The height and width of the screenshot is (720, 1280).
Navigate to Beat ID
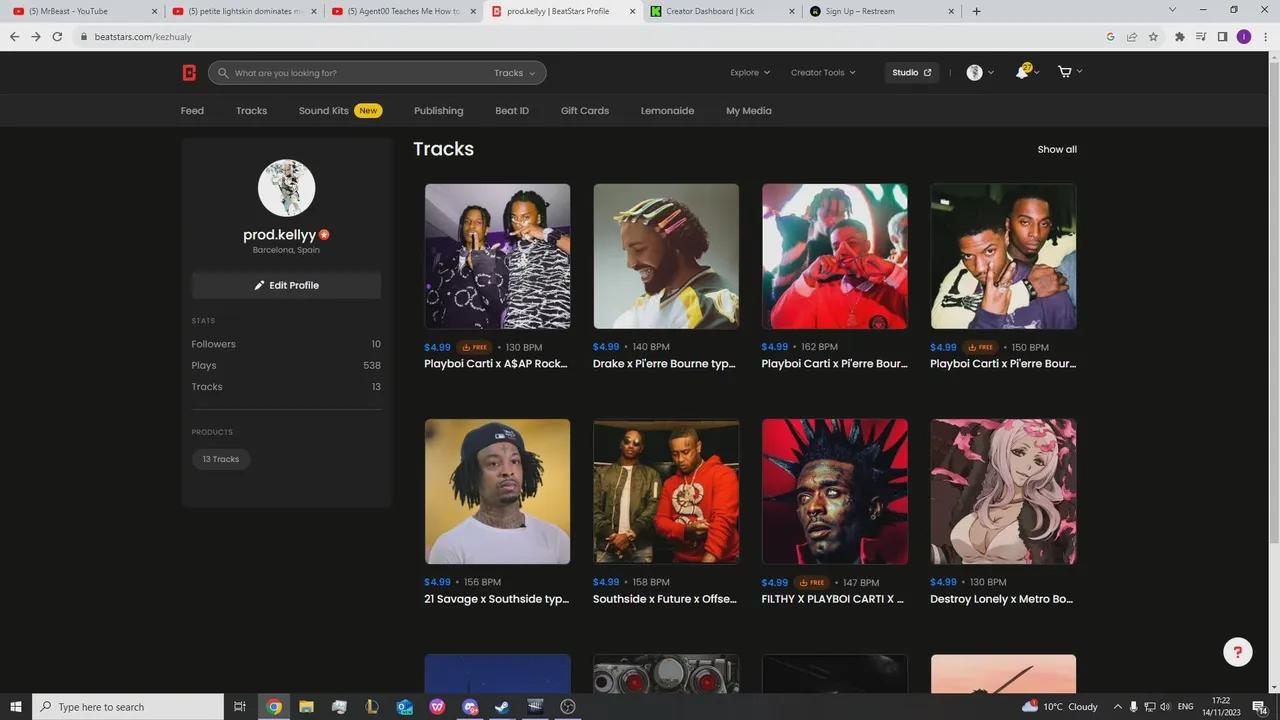[512, 111]
